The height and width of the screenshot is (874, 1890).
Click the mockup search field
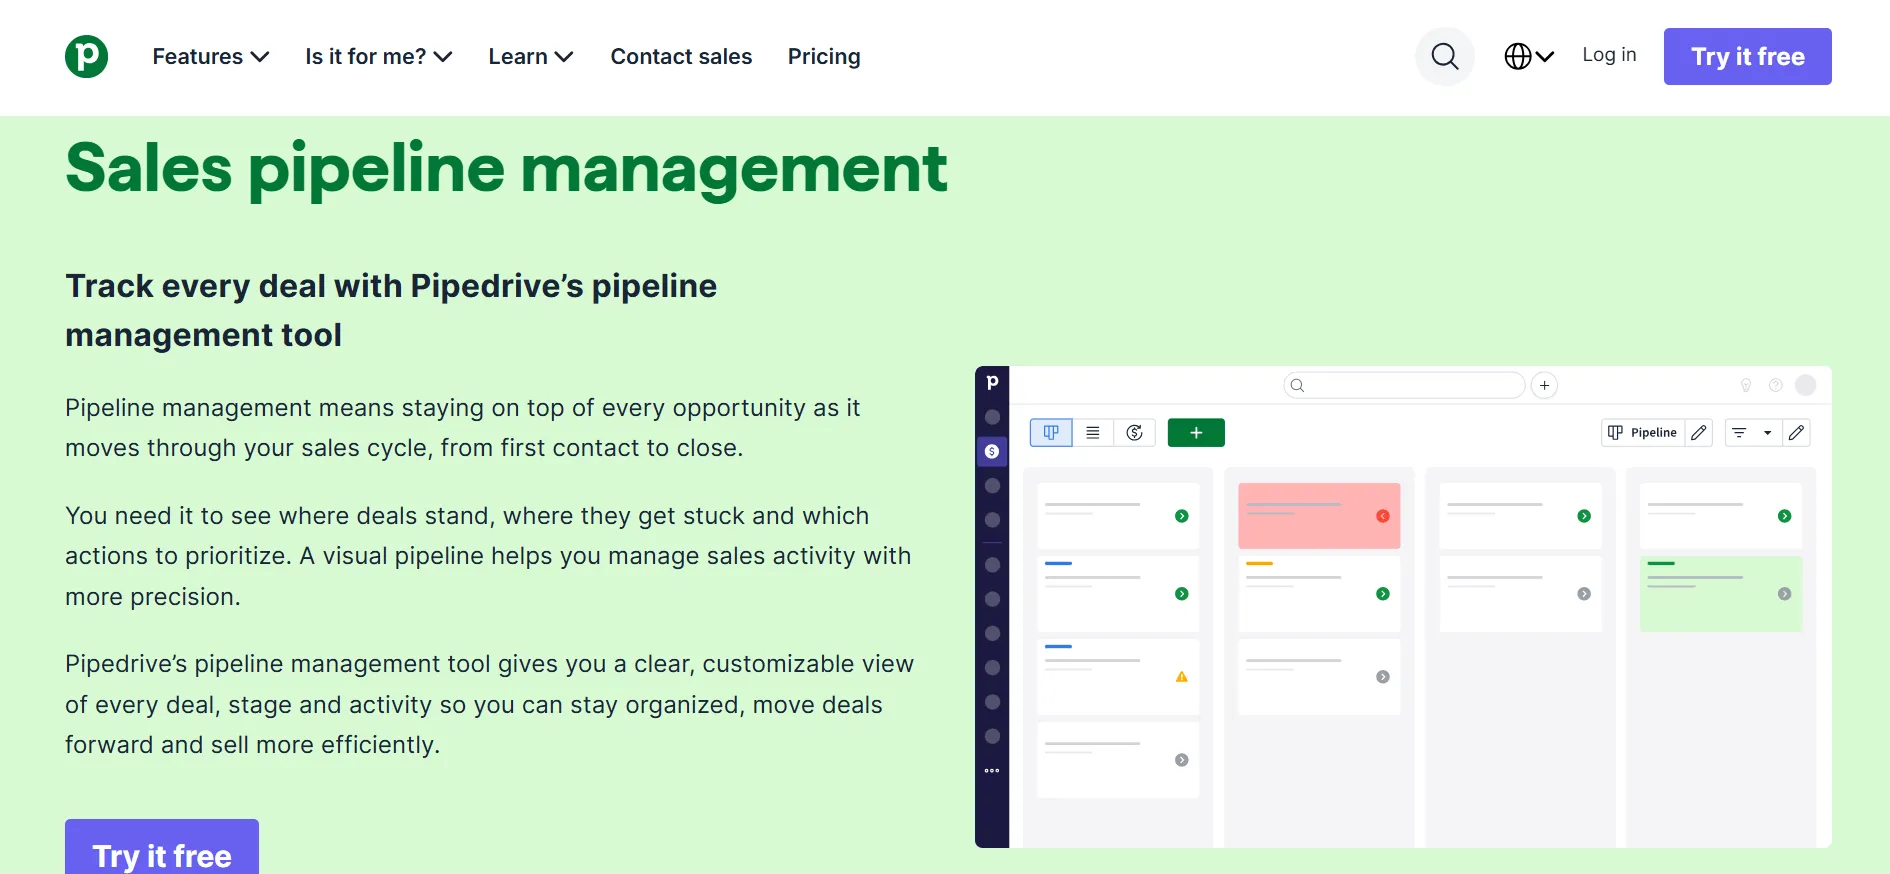(1404, 385)
